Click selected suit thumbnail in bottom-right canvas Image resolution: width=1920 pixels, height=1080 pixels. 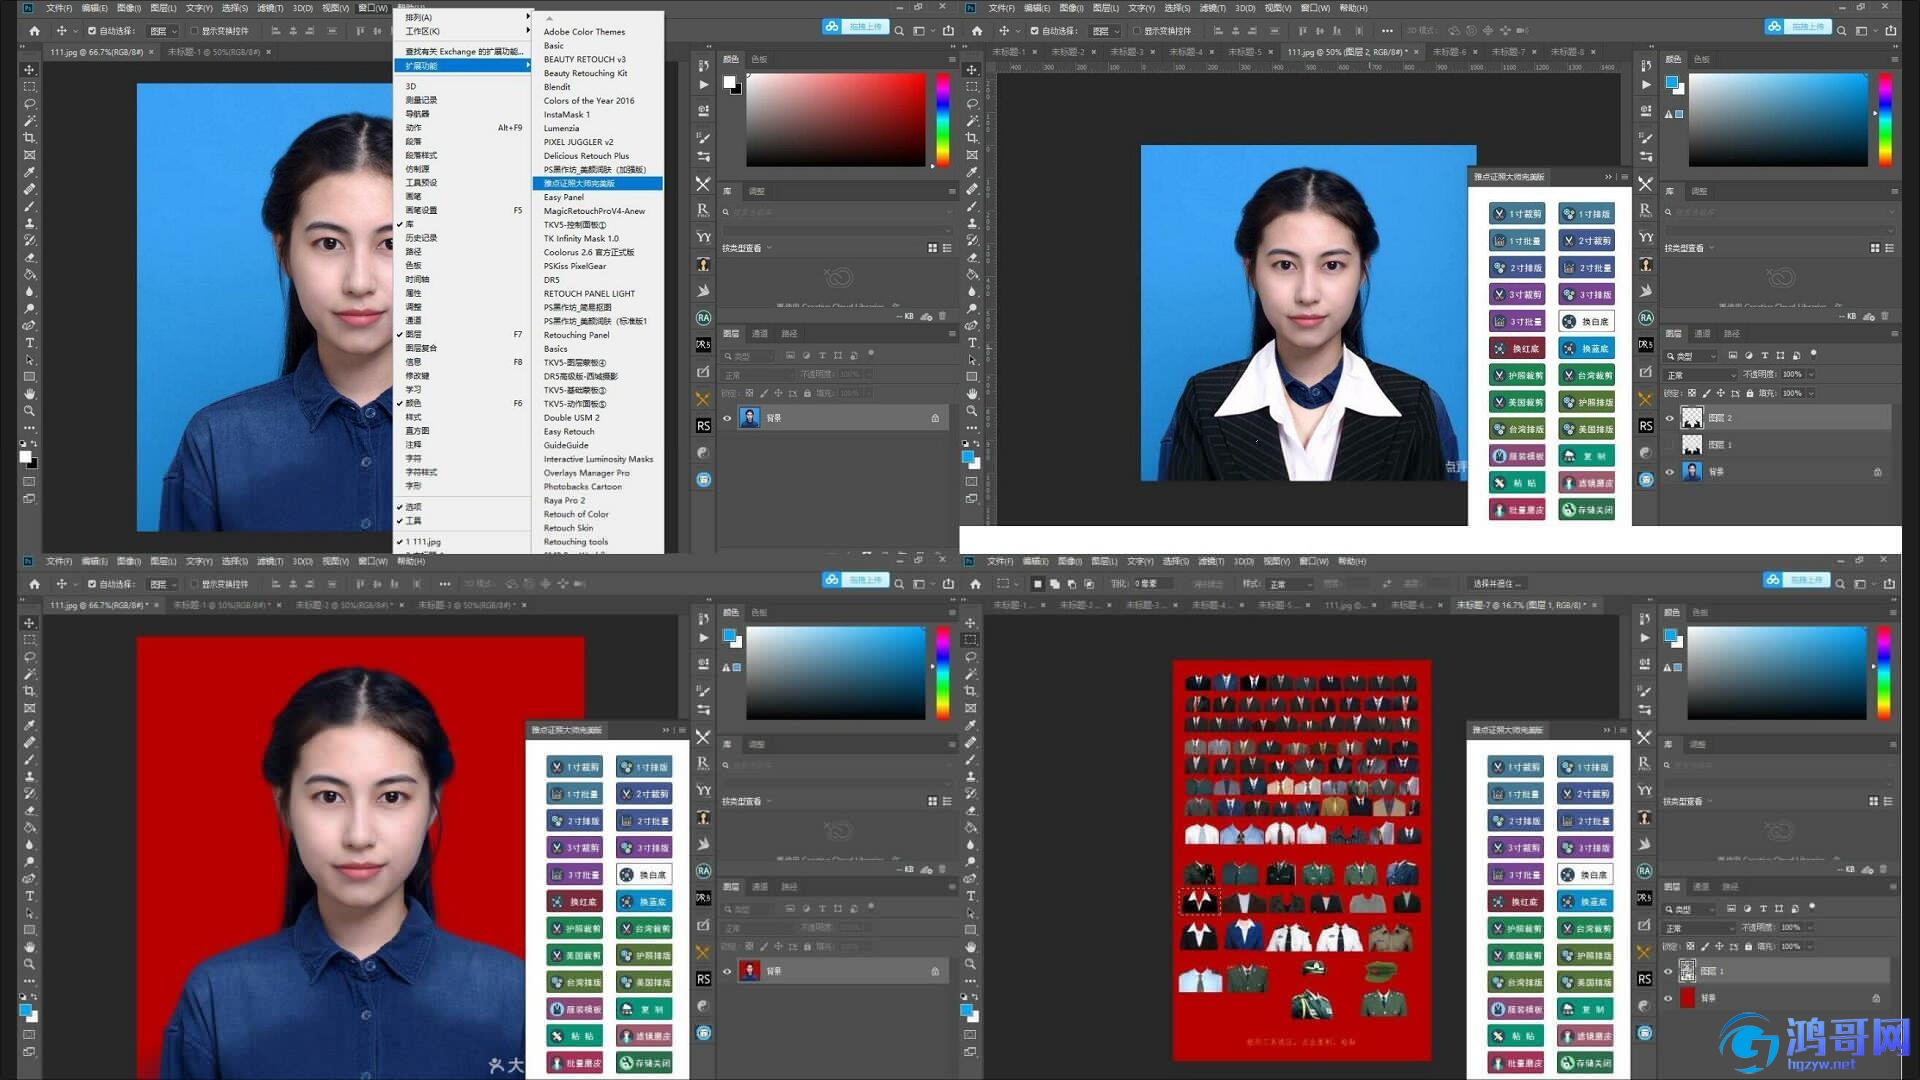pos(1199,901)
